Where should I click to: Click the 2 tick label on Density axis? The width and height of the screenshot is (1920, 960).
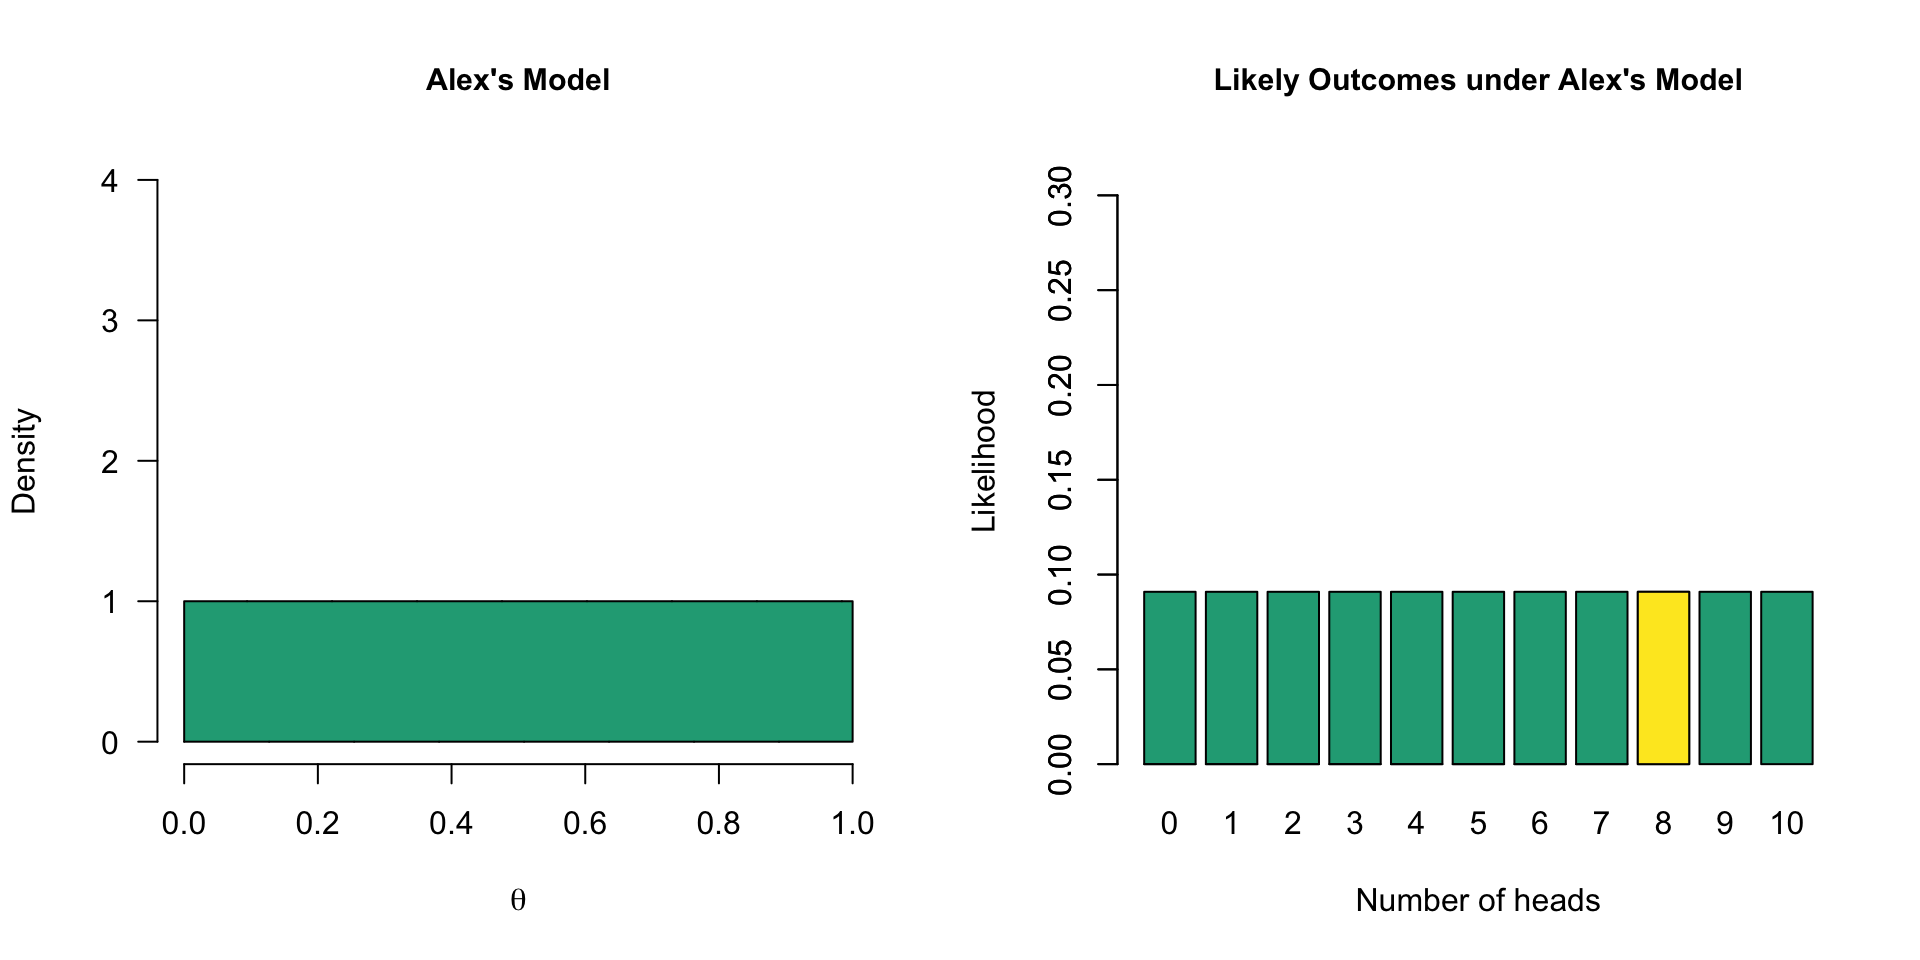(x=110, y=462)
